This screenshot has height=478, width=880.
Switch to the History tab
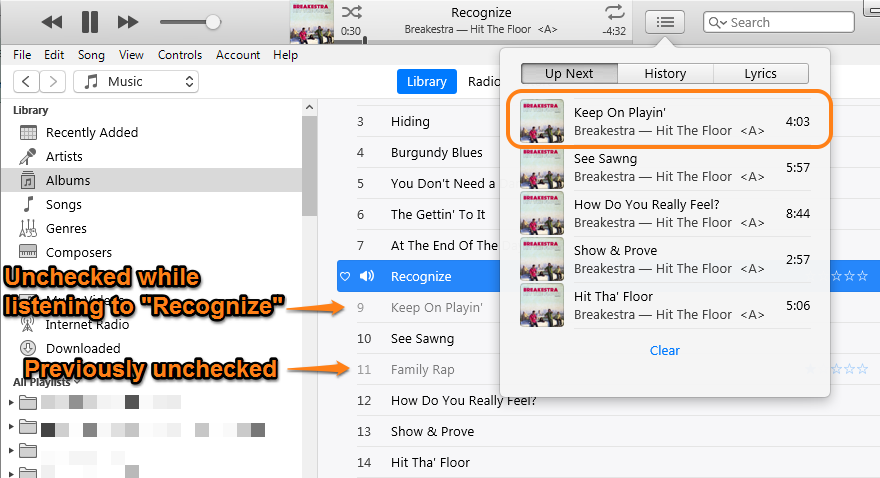point(665,73)
